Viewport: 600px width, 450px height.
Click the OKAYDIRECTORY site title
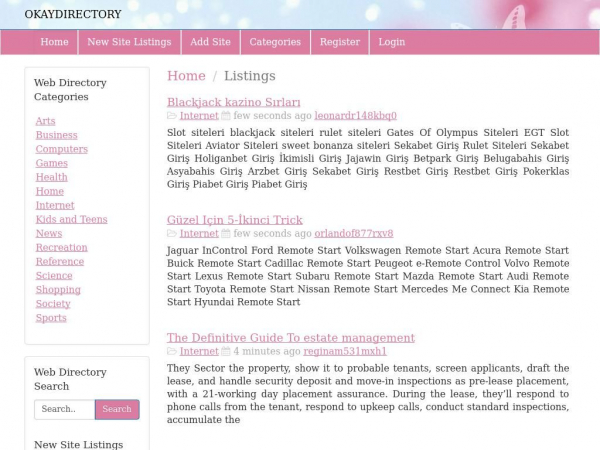73,14
